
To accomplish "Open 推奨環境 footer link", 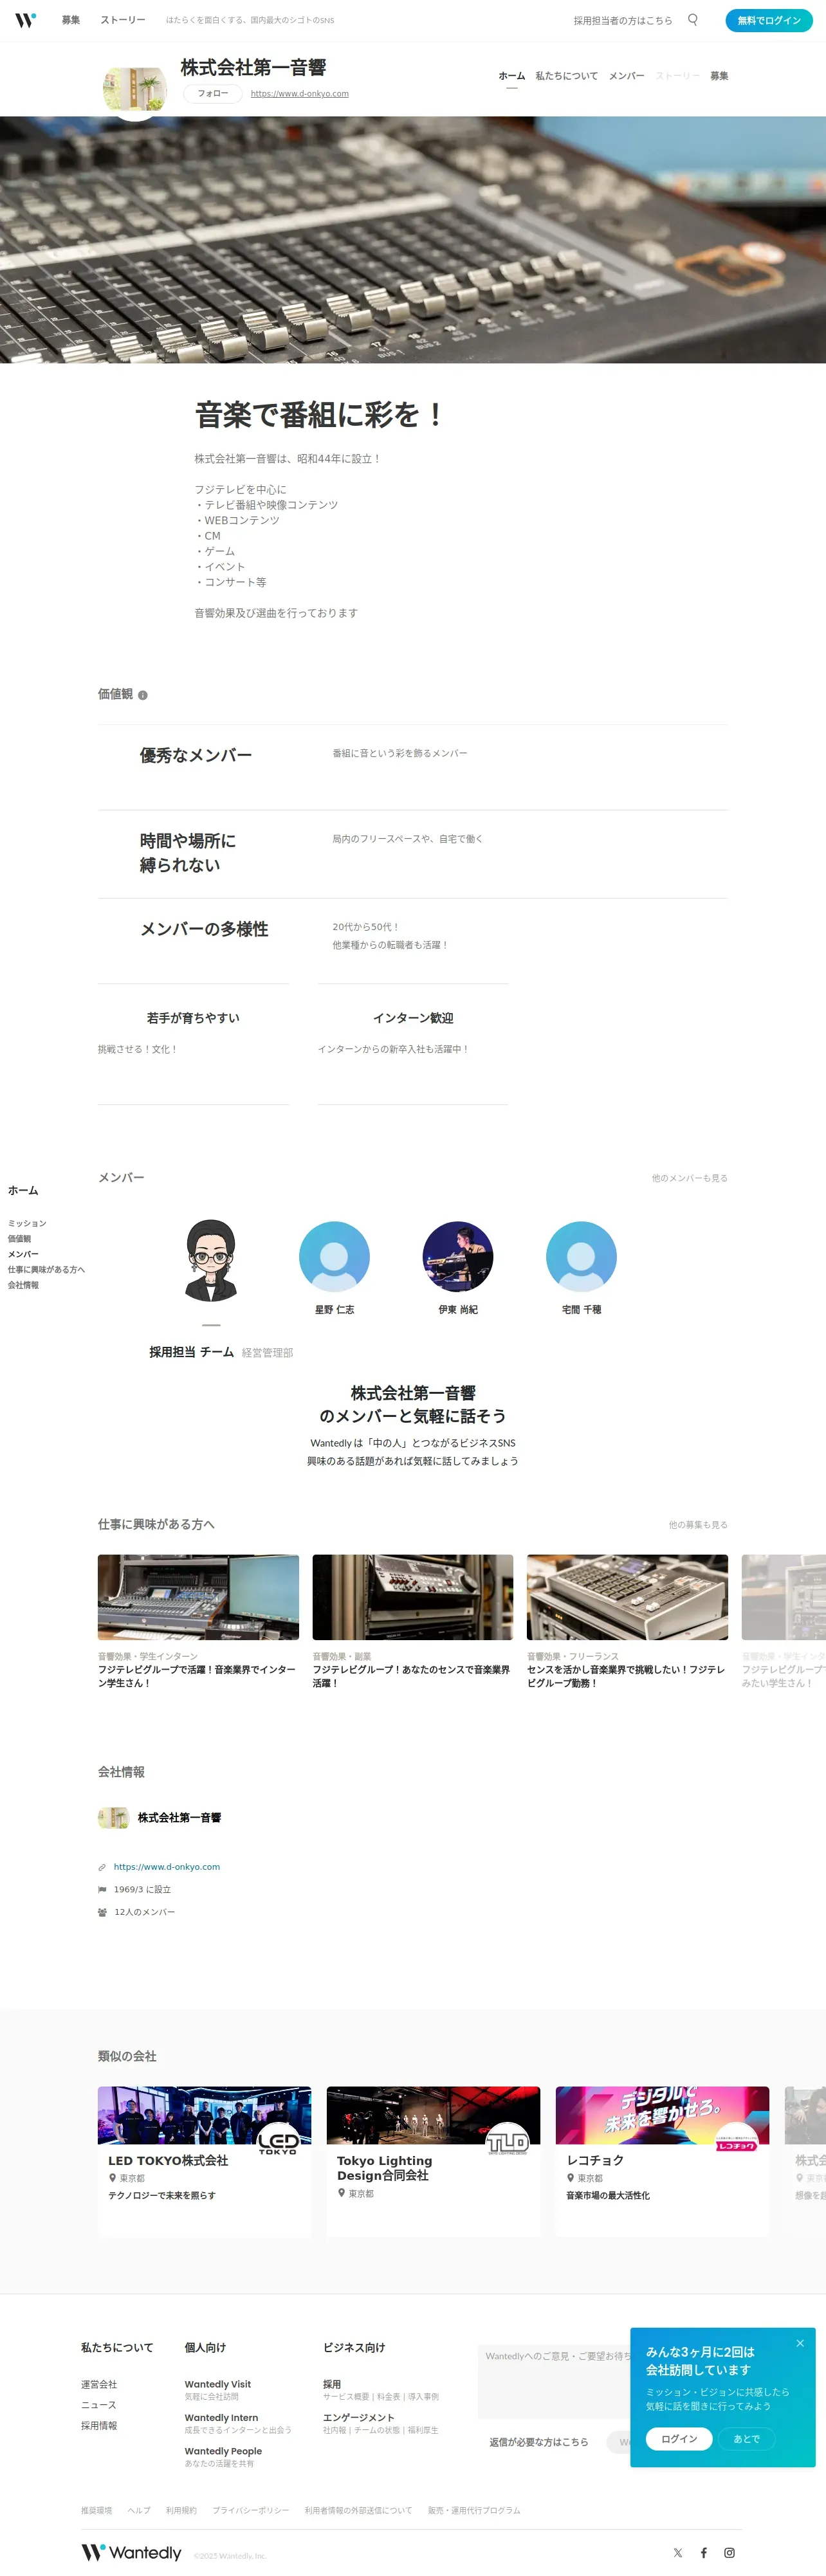I will (96, 2510).
